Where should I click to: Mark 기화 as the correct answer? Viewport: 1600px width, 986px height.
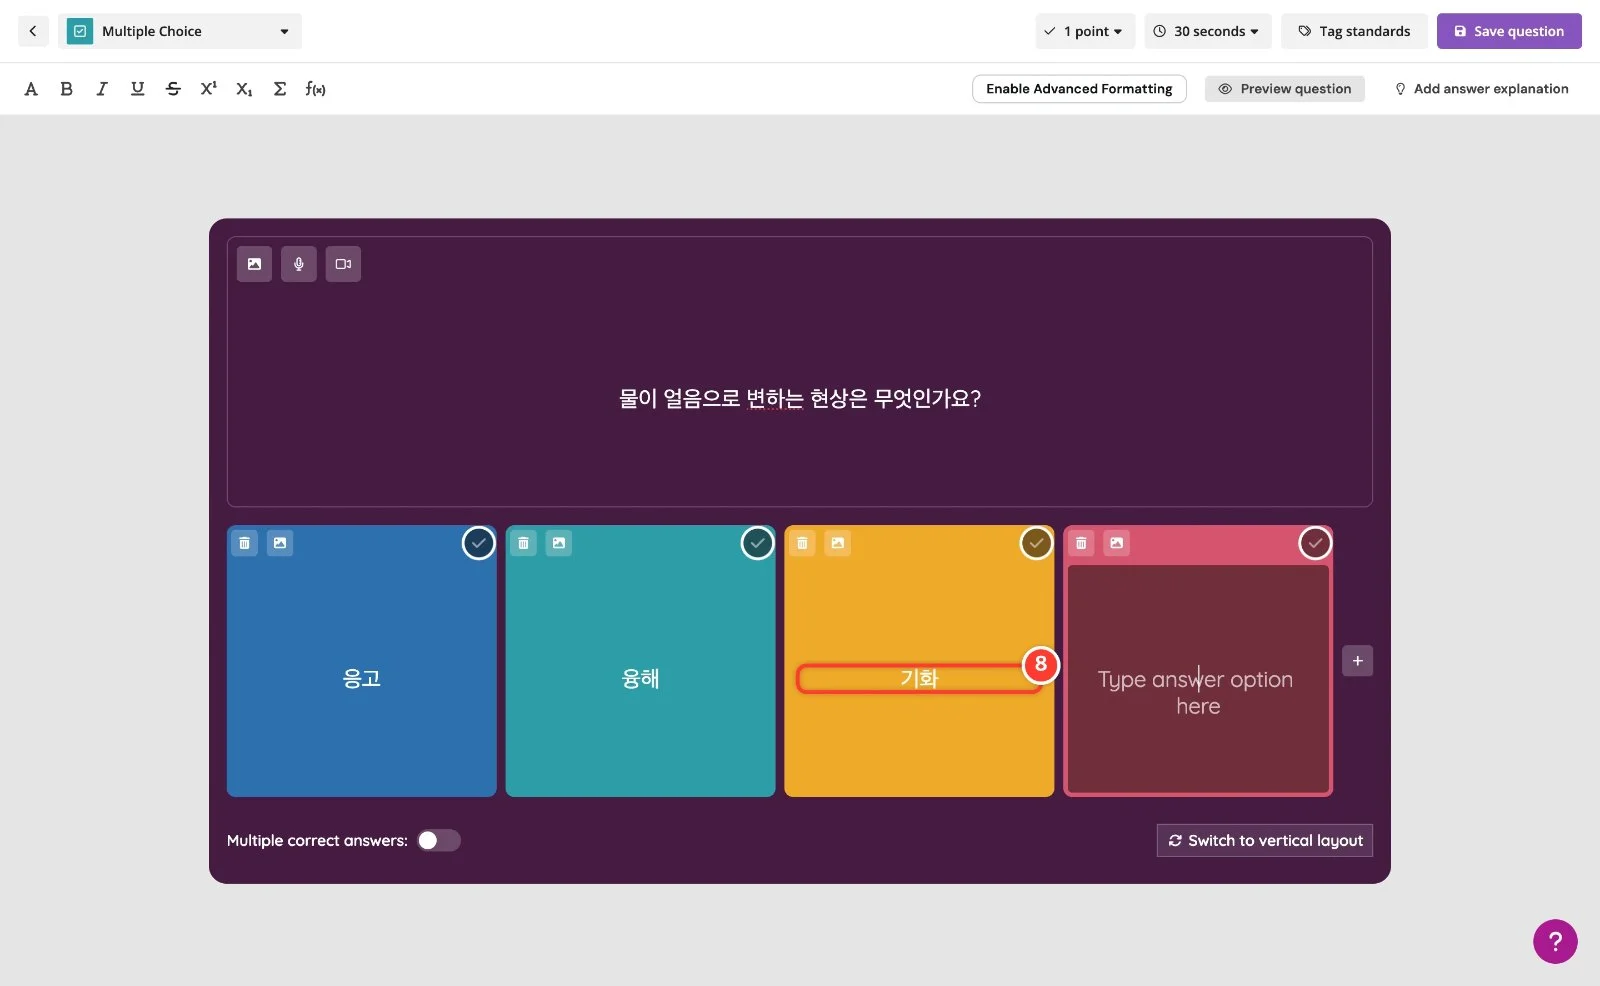click(x=1036, y=543)
